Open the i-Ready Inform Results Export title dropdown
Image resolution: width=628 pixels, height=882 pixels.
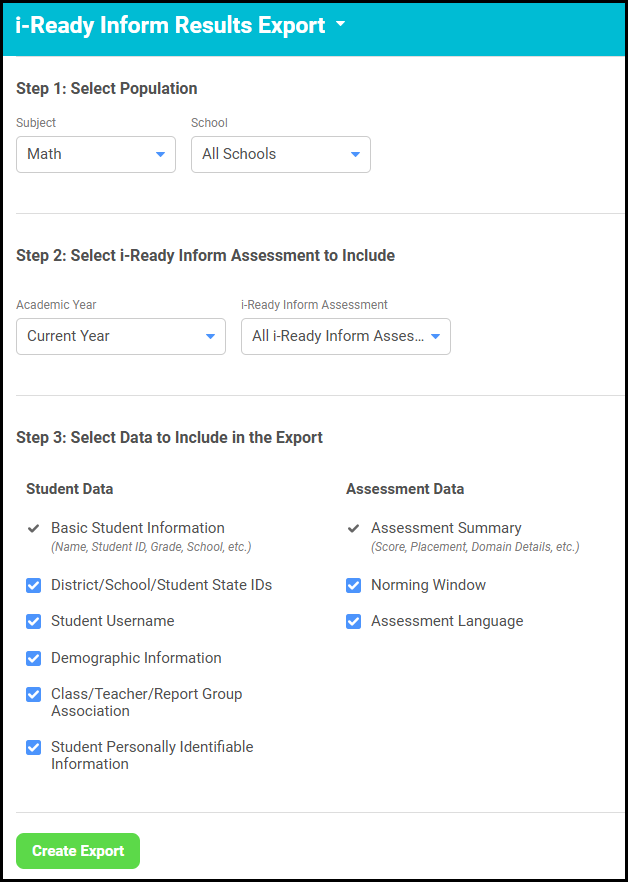coord(339,26)
